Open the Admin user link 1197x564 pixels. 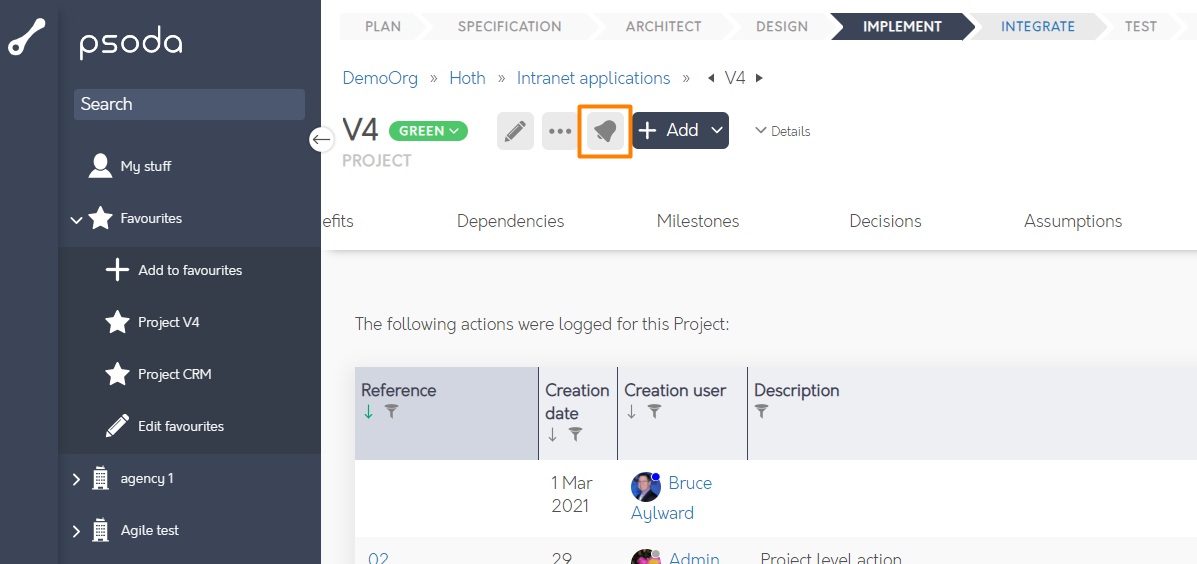[x=694, y=559]
